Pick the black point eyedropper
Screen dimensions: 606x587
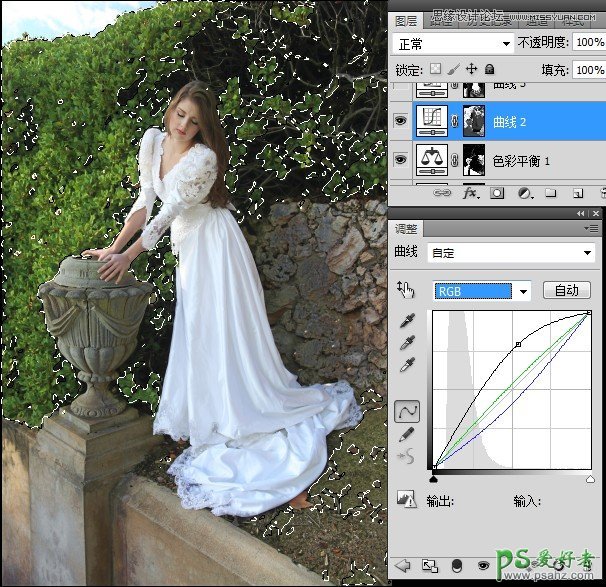point(407,322)
